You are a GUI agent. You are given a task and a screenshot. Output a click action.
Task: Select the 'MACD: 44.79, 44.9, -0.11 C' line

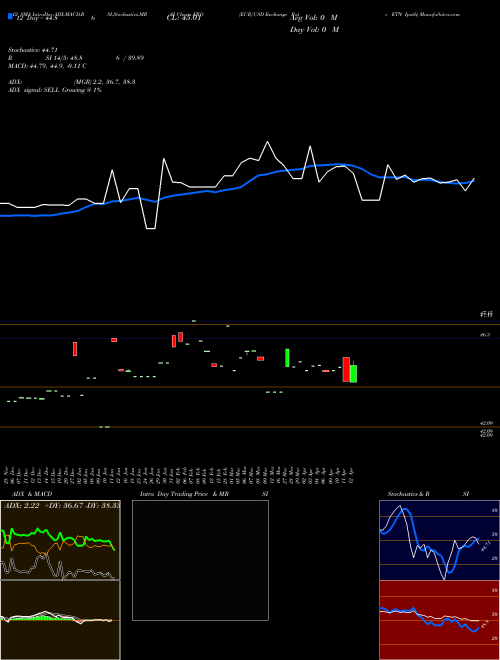[47, 66]
